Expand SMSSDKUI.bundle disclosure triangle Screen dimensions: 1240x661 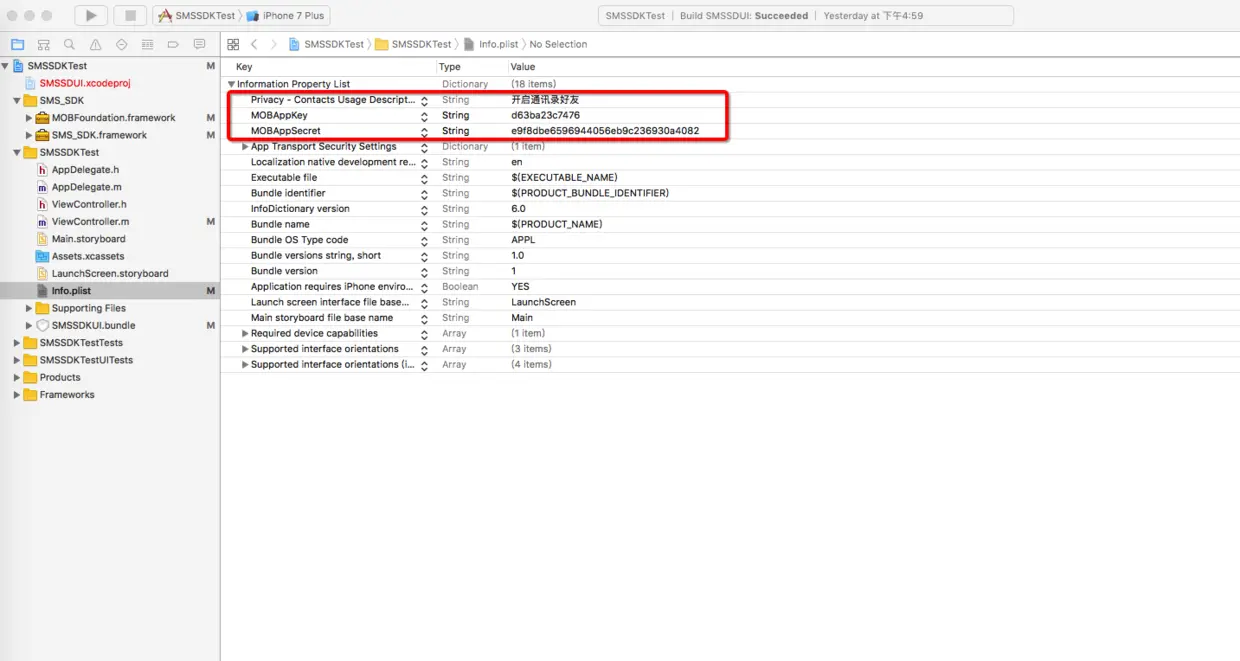29,325
